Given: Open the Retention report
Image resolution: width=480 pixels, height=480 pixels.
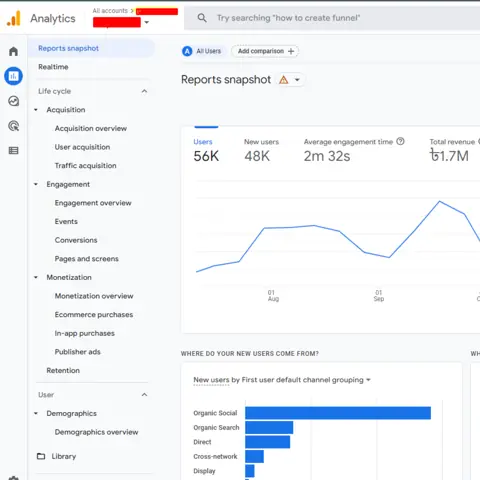Looking at the screenshot, I should click(63, 371).
